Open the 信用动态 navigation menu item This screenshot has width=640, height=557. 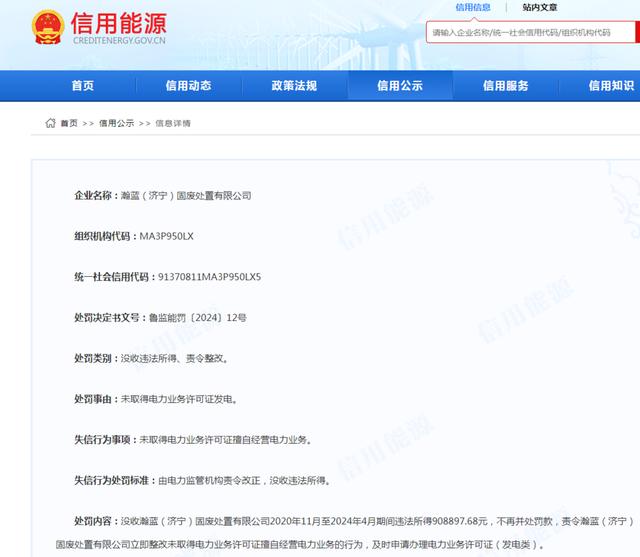pos(188,86)
